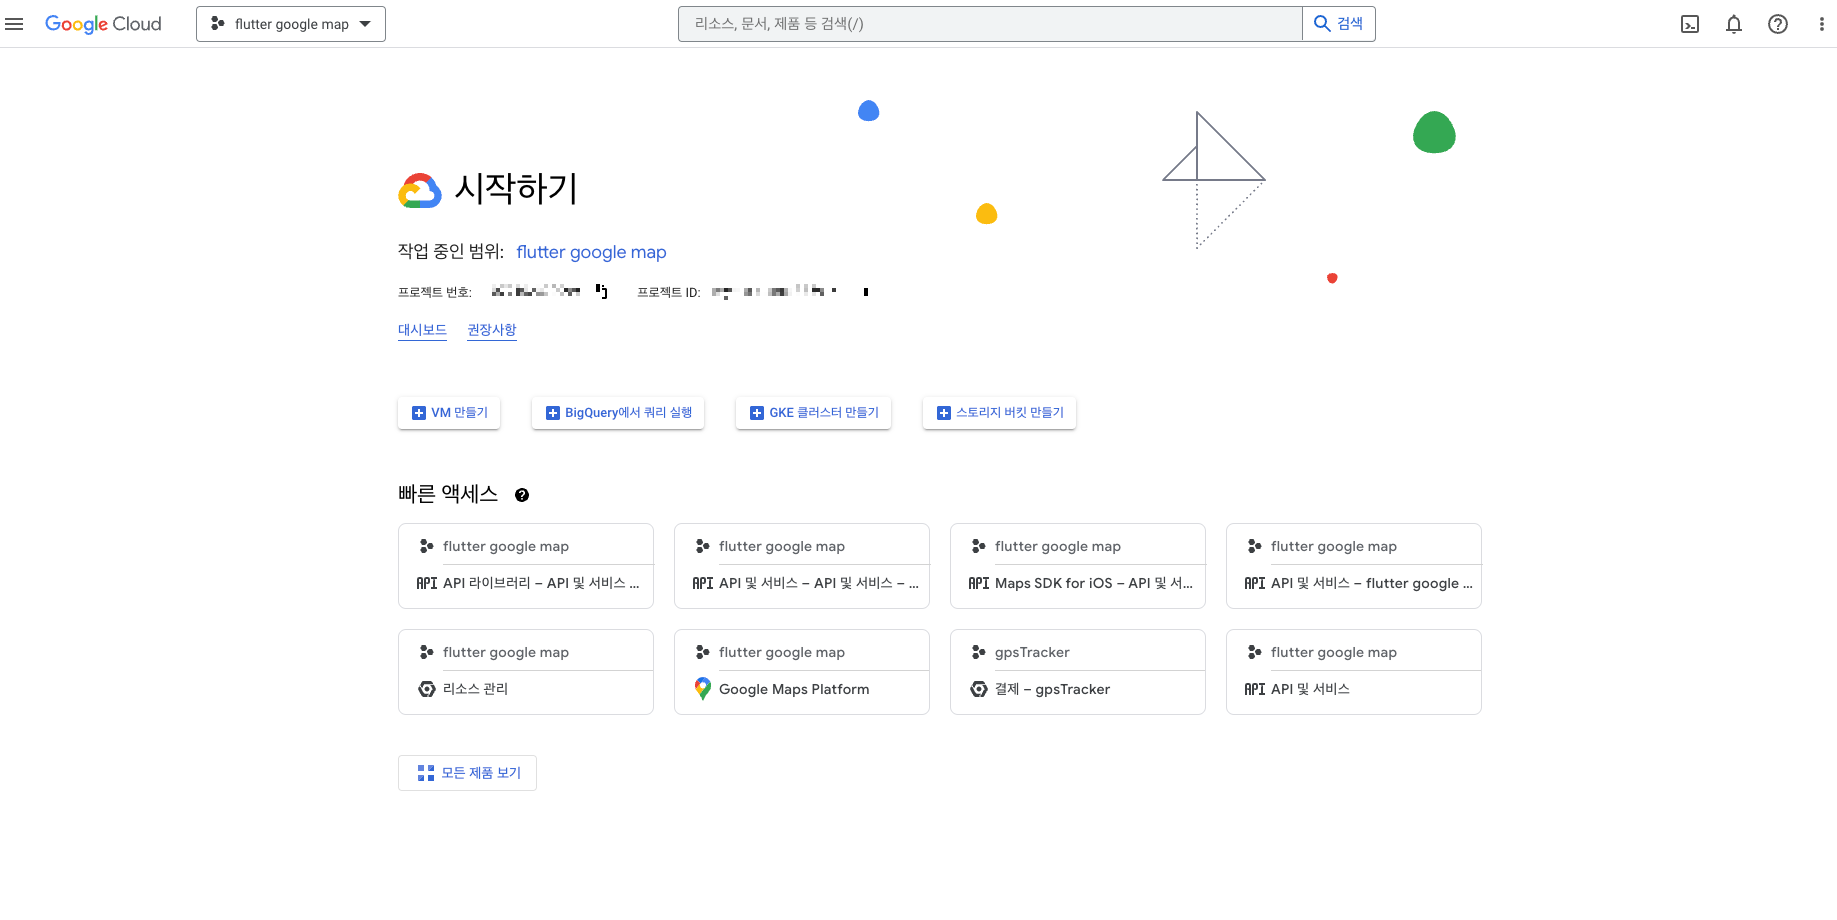Viewport: 1837px width, 920px height.
Task: Go to the 권장사항 link
Action: 492,330
